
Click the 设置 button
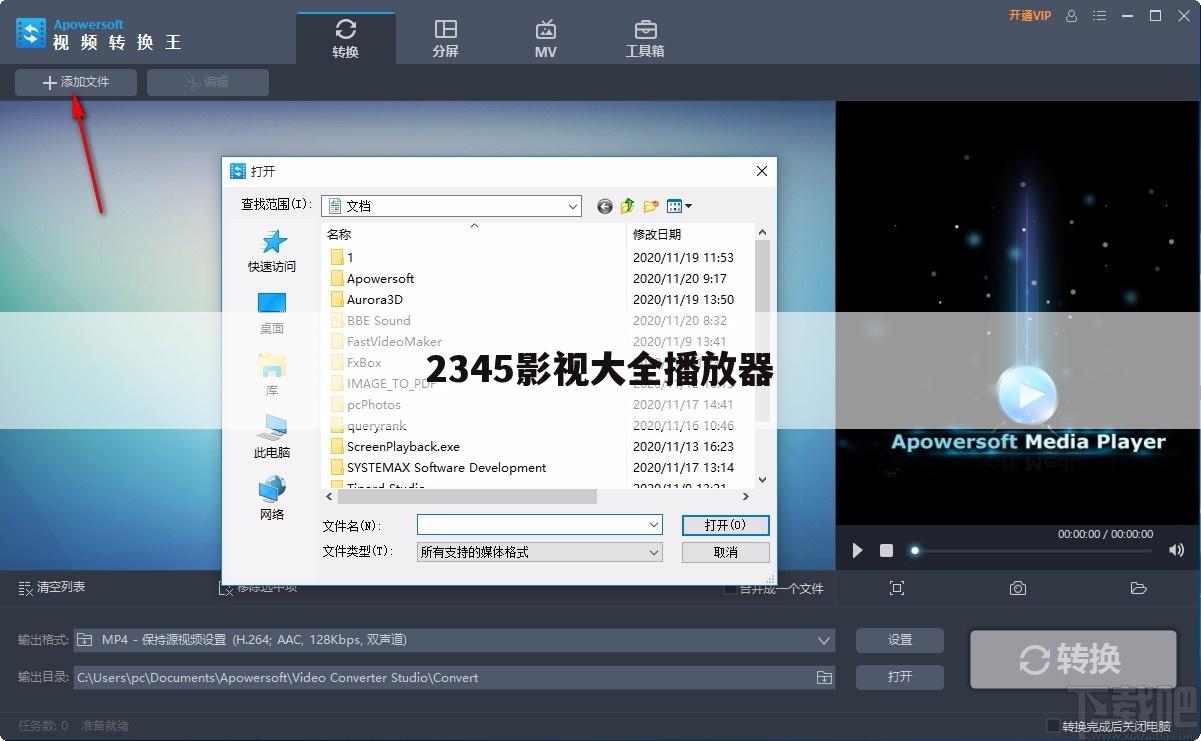tap(900, 640)
